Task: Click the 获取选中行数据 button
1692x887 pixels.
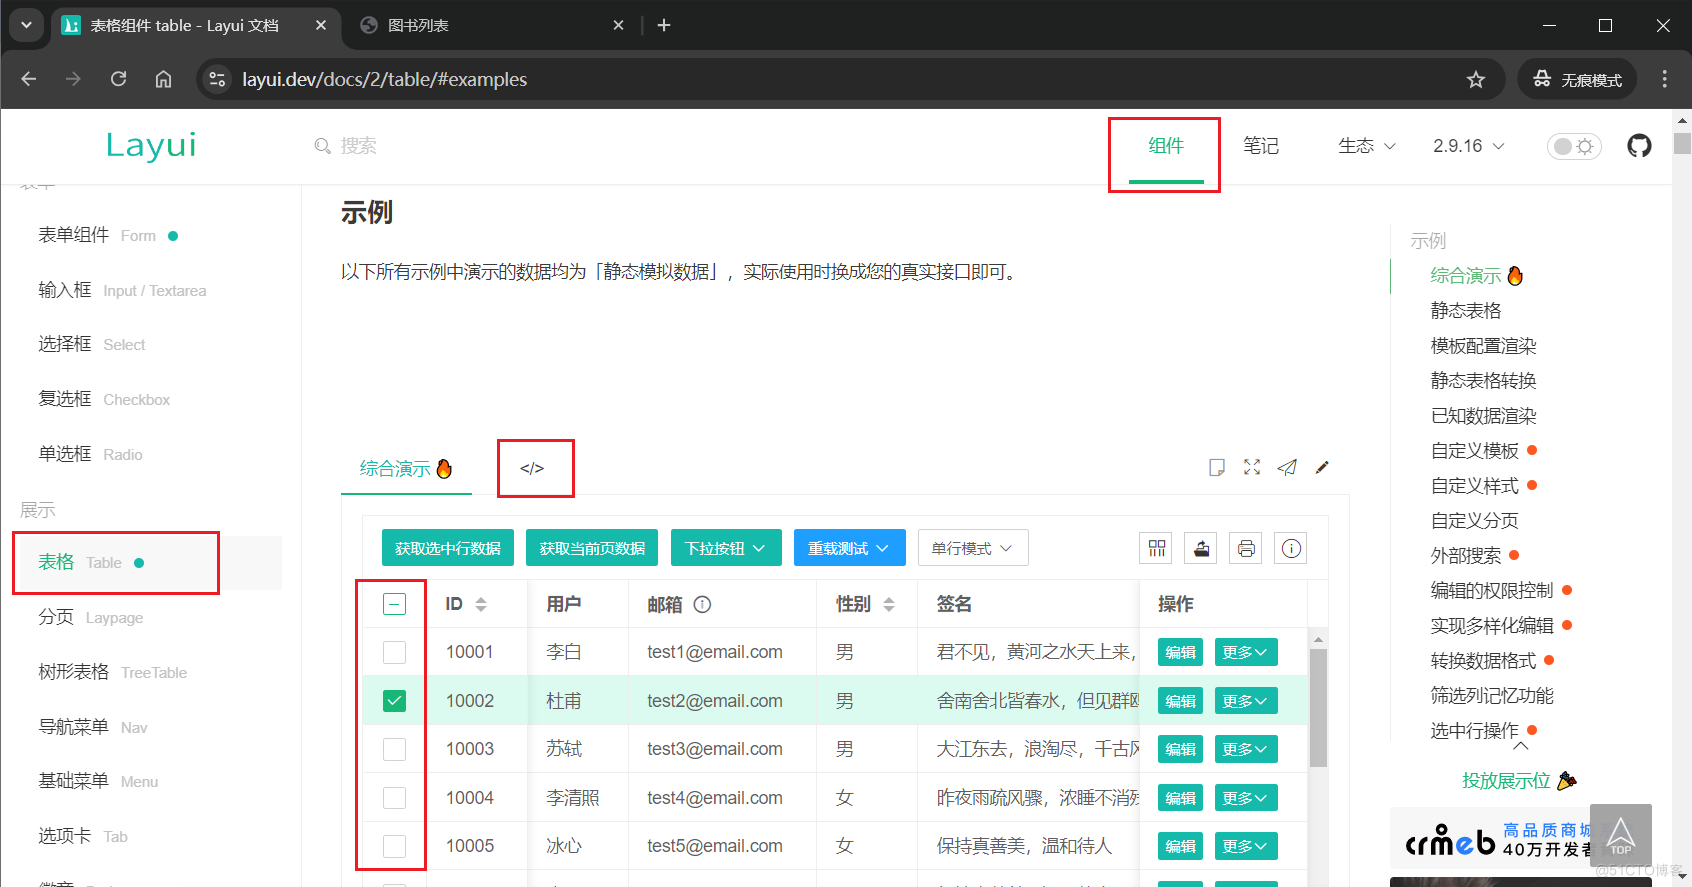Action: [x=448, y=548]
